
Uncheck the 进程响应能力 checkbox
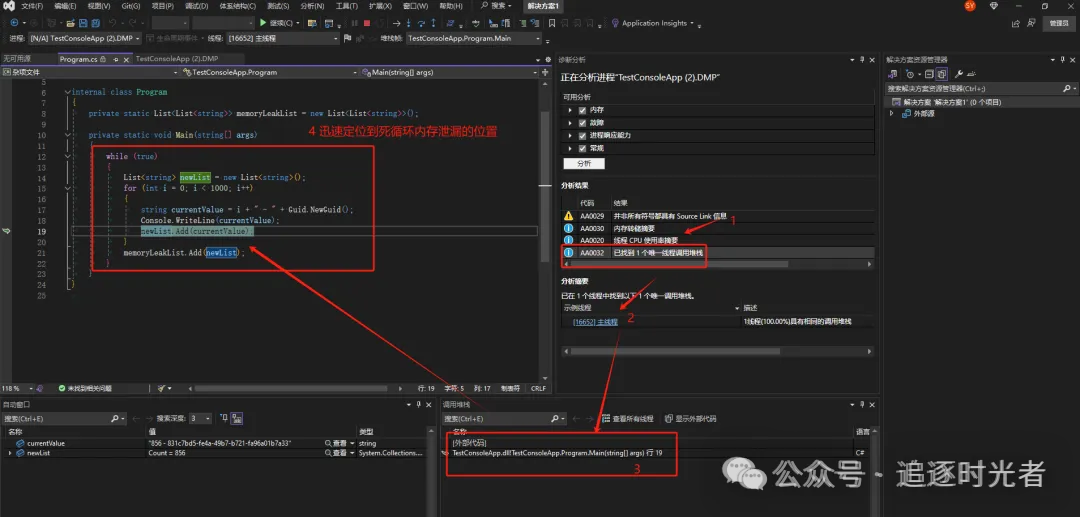point(581,135)
